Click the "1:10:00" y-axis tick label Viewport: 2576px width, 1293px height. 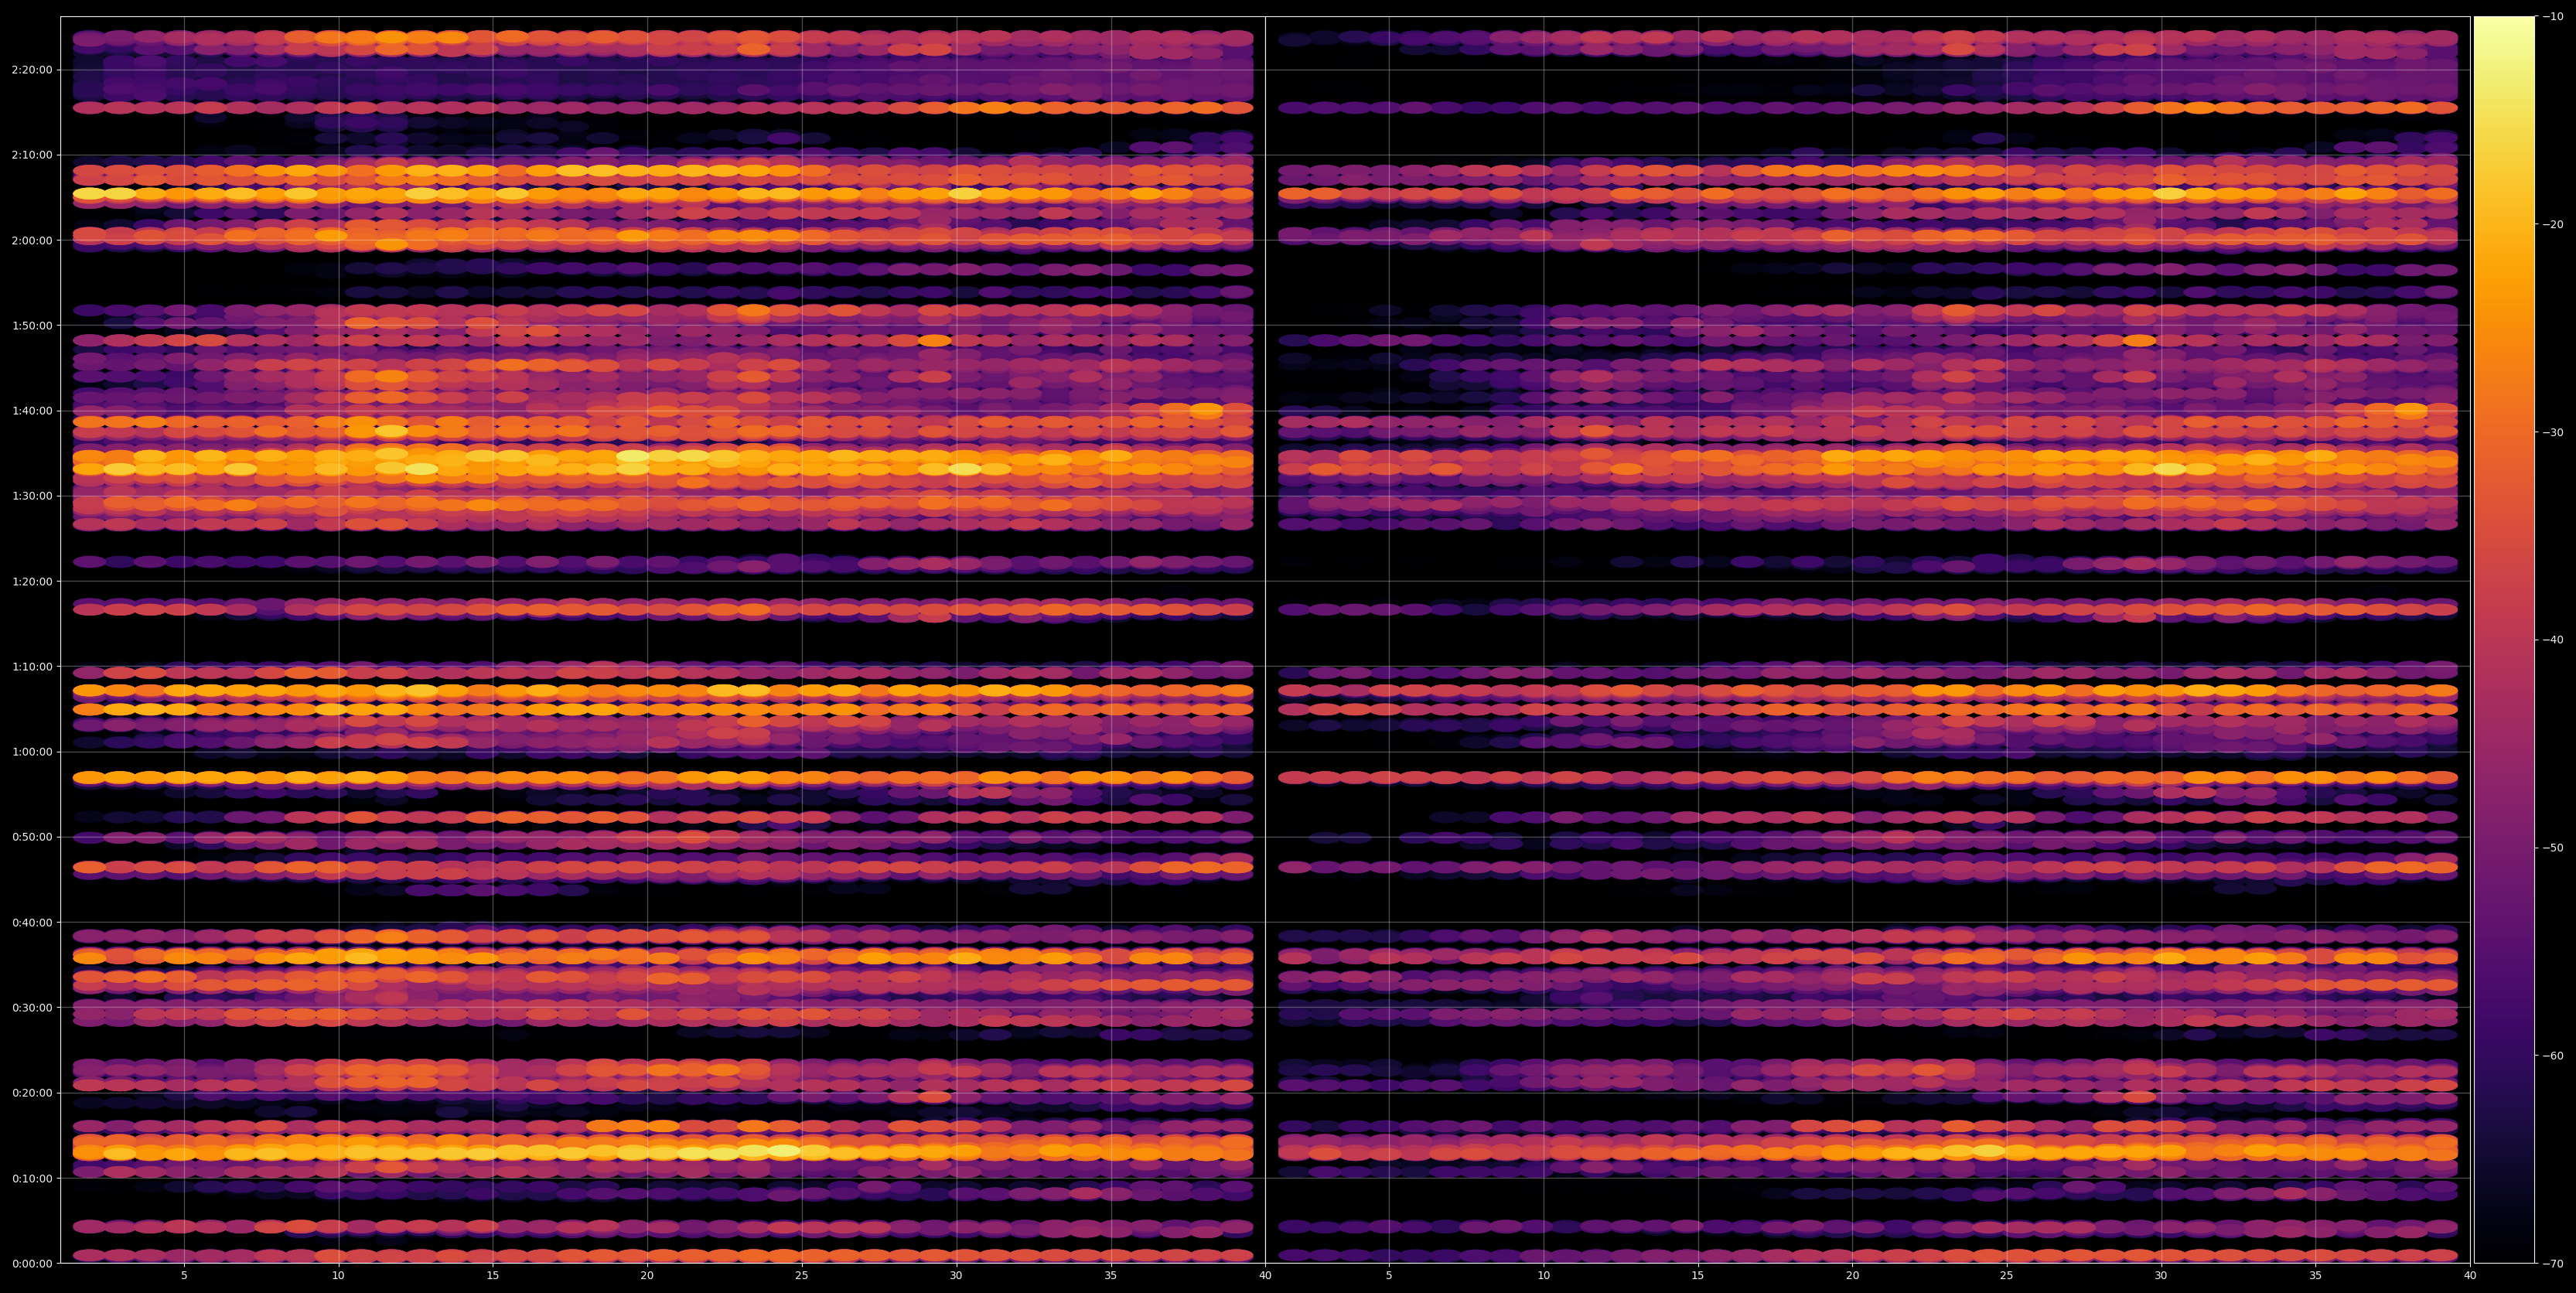32,667
